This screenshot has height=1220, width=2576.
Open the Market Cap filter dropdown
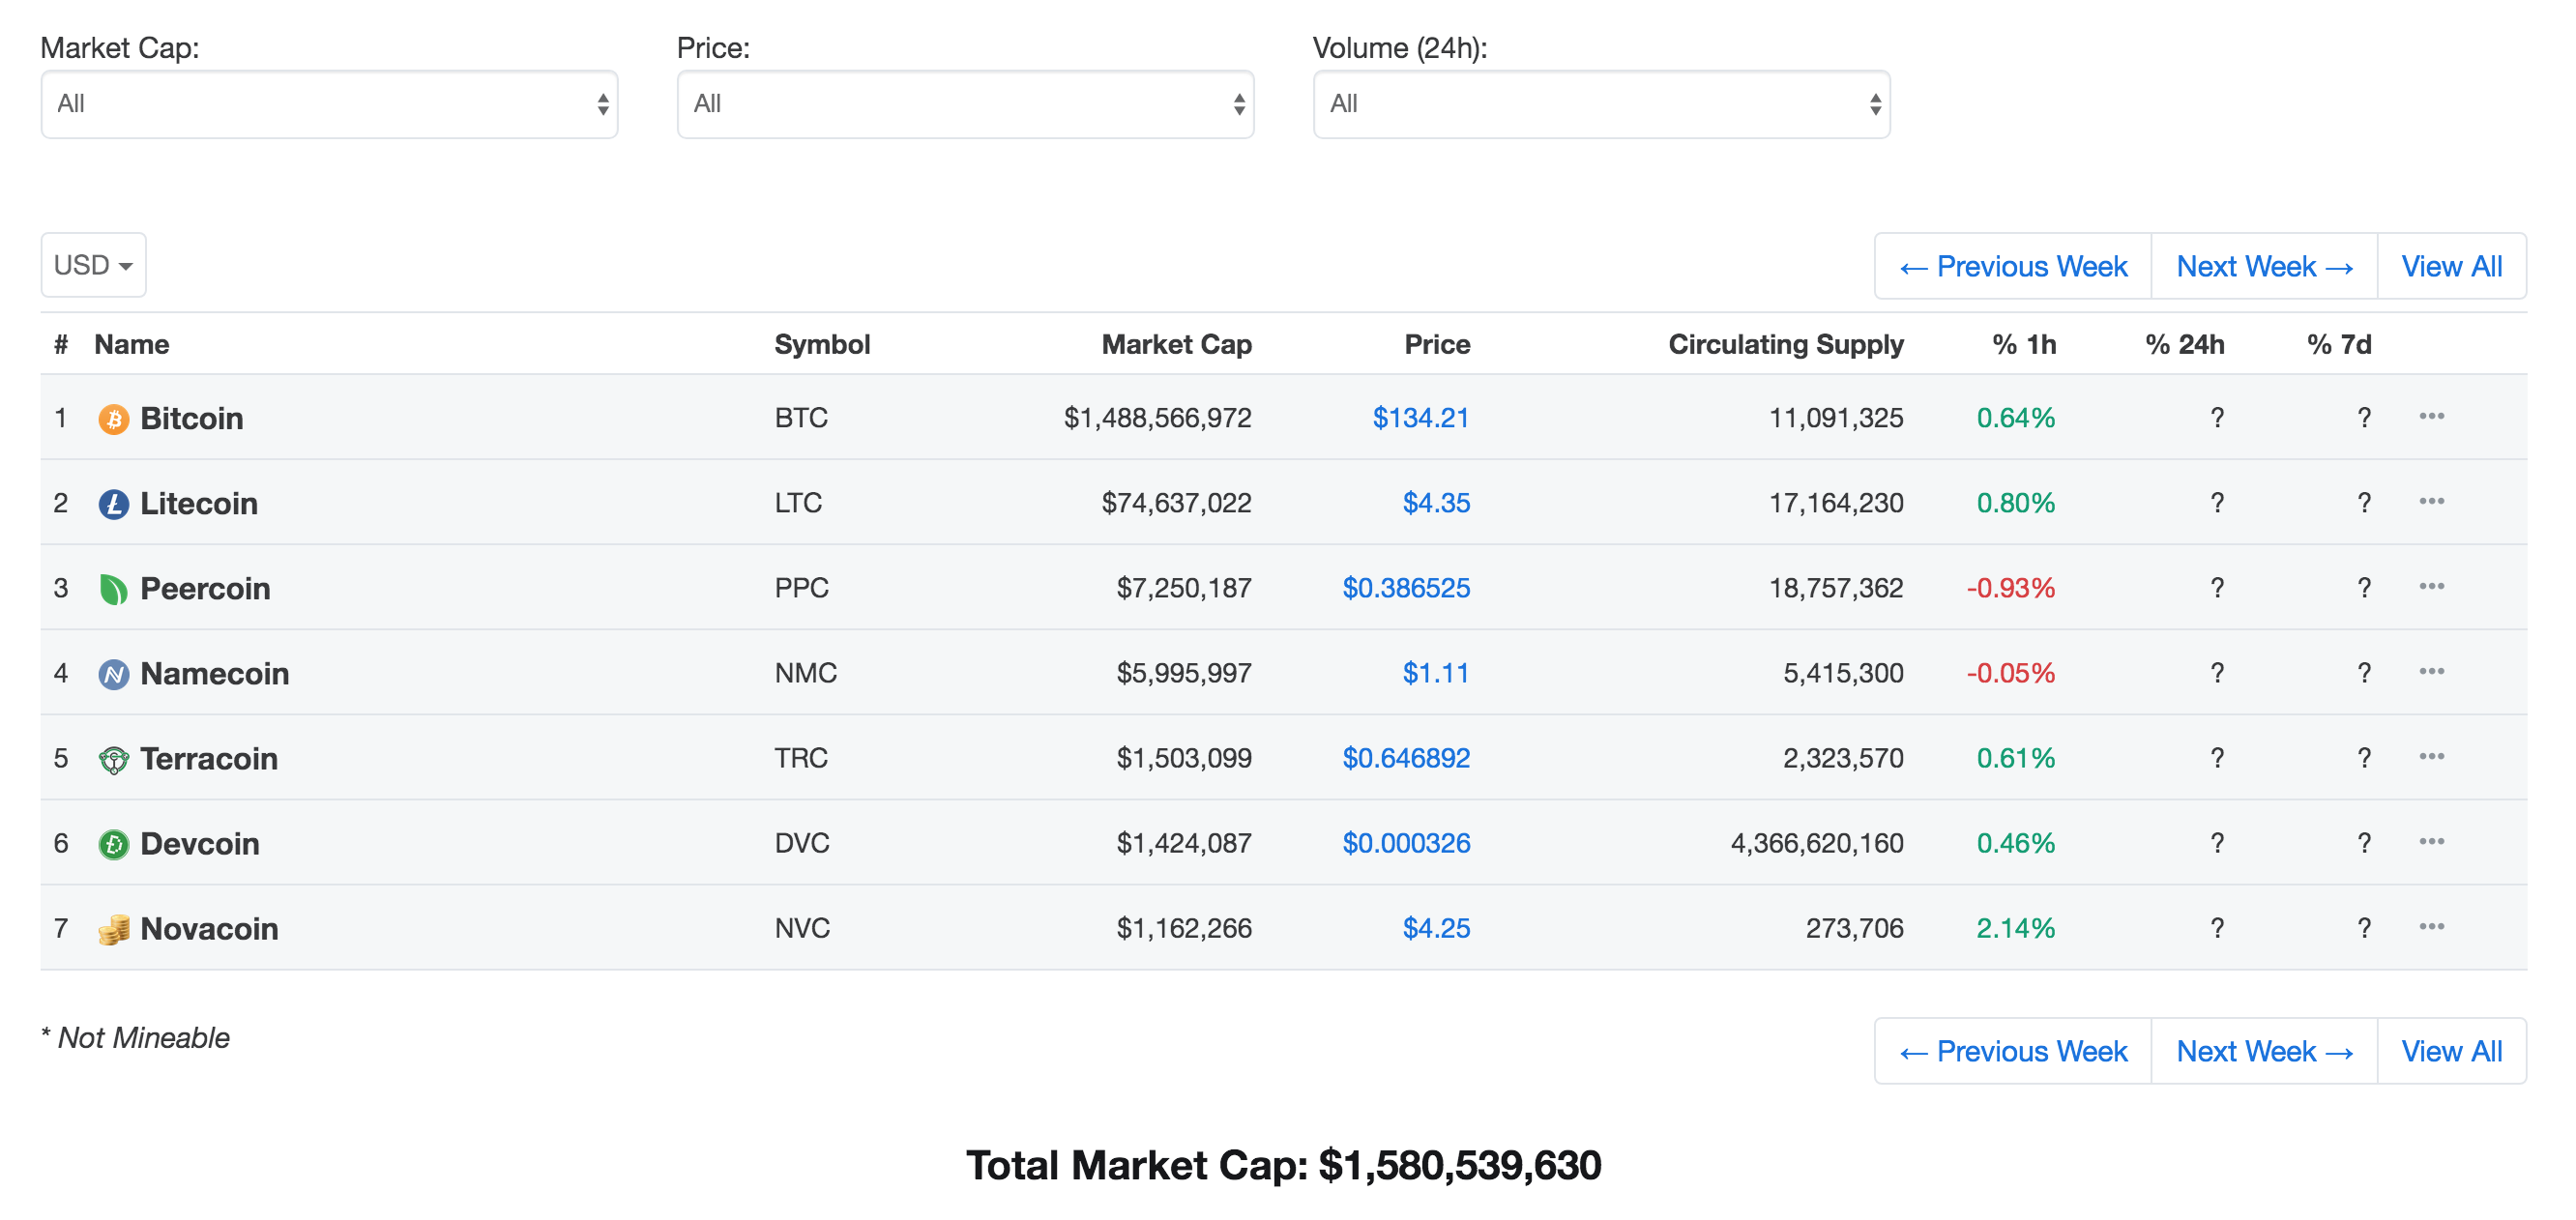click(329, 104)
